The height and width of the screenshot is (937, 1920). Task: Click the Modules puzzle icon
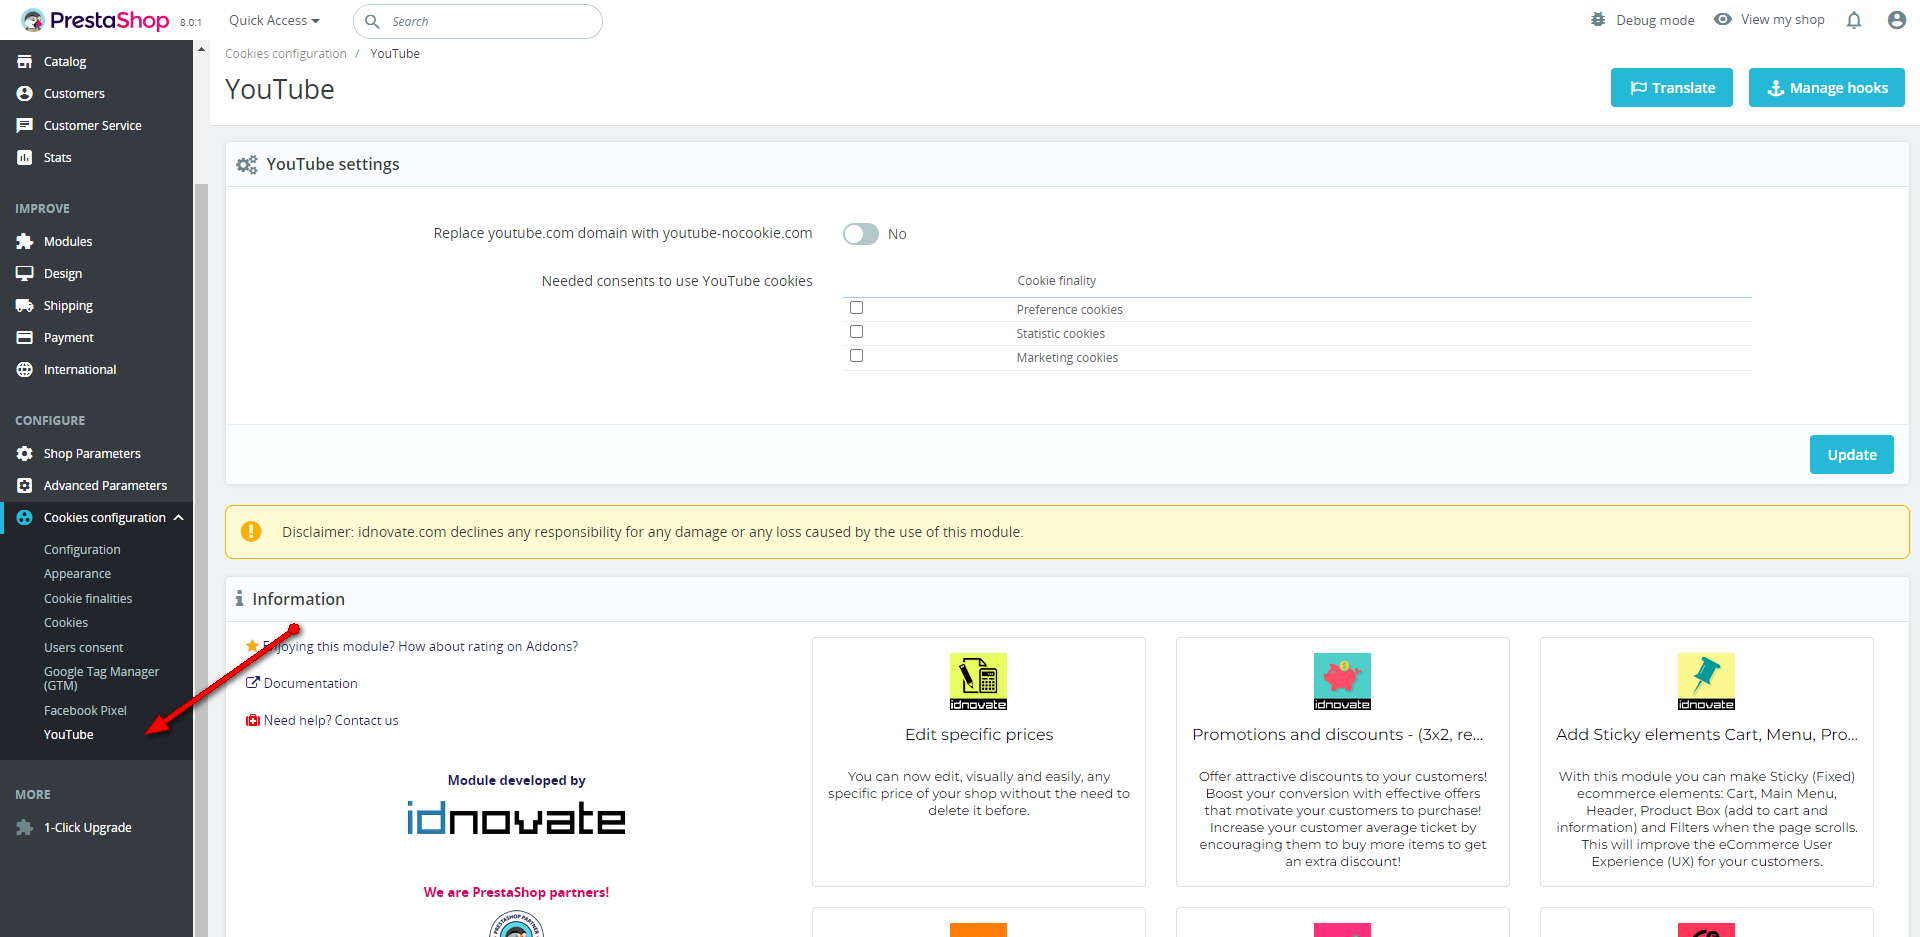coord(25,242)
